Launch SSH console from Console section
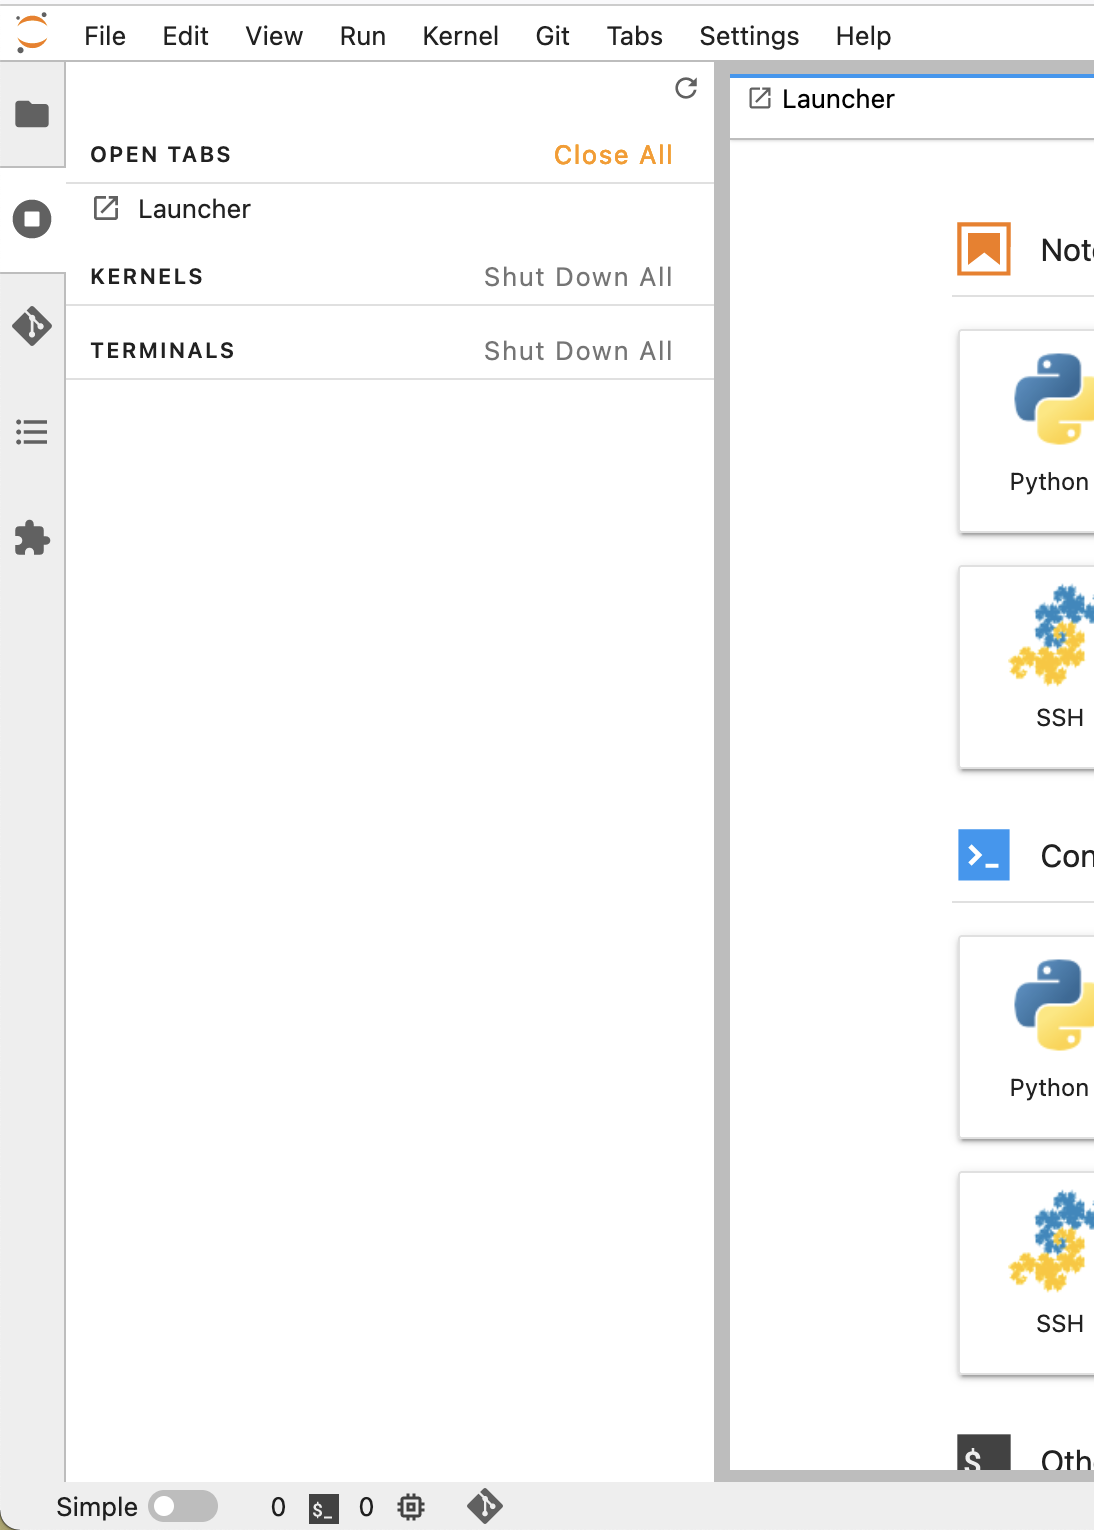This screenshot has width=1094, height=1530. coord(1050,1272)
